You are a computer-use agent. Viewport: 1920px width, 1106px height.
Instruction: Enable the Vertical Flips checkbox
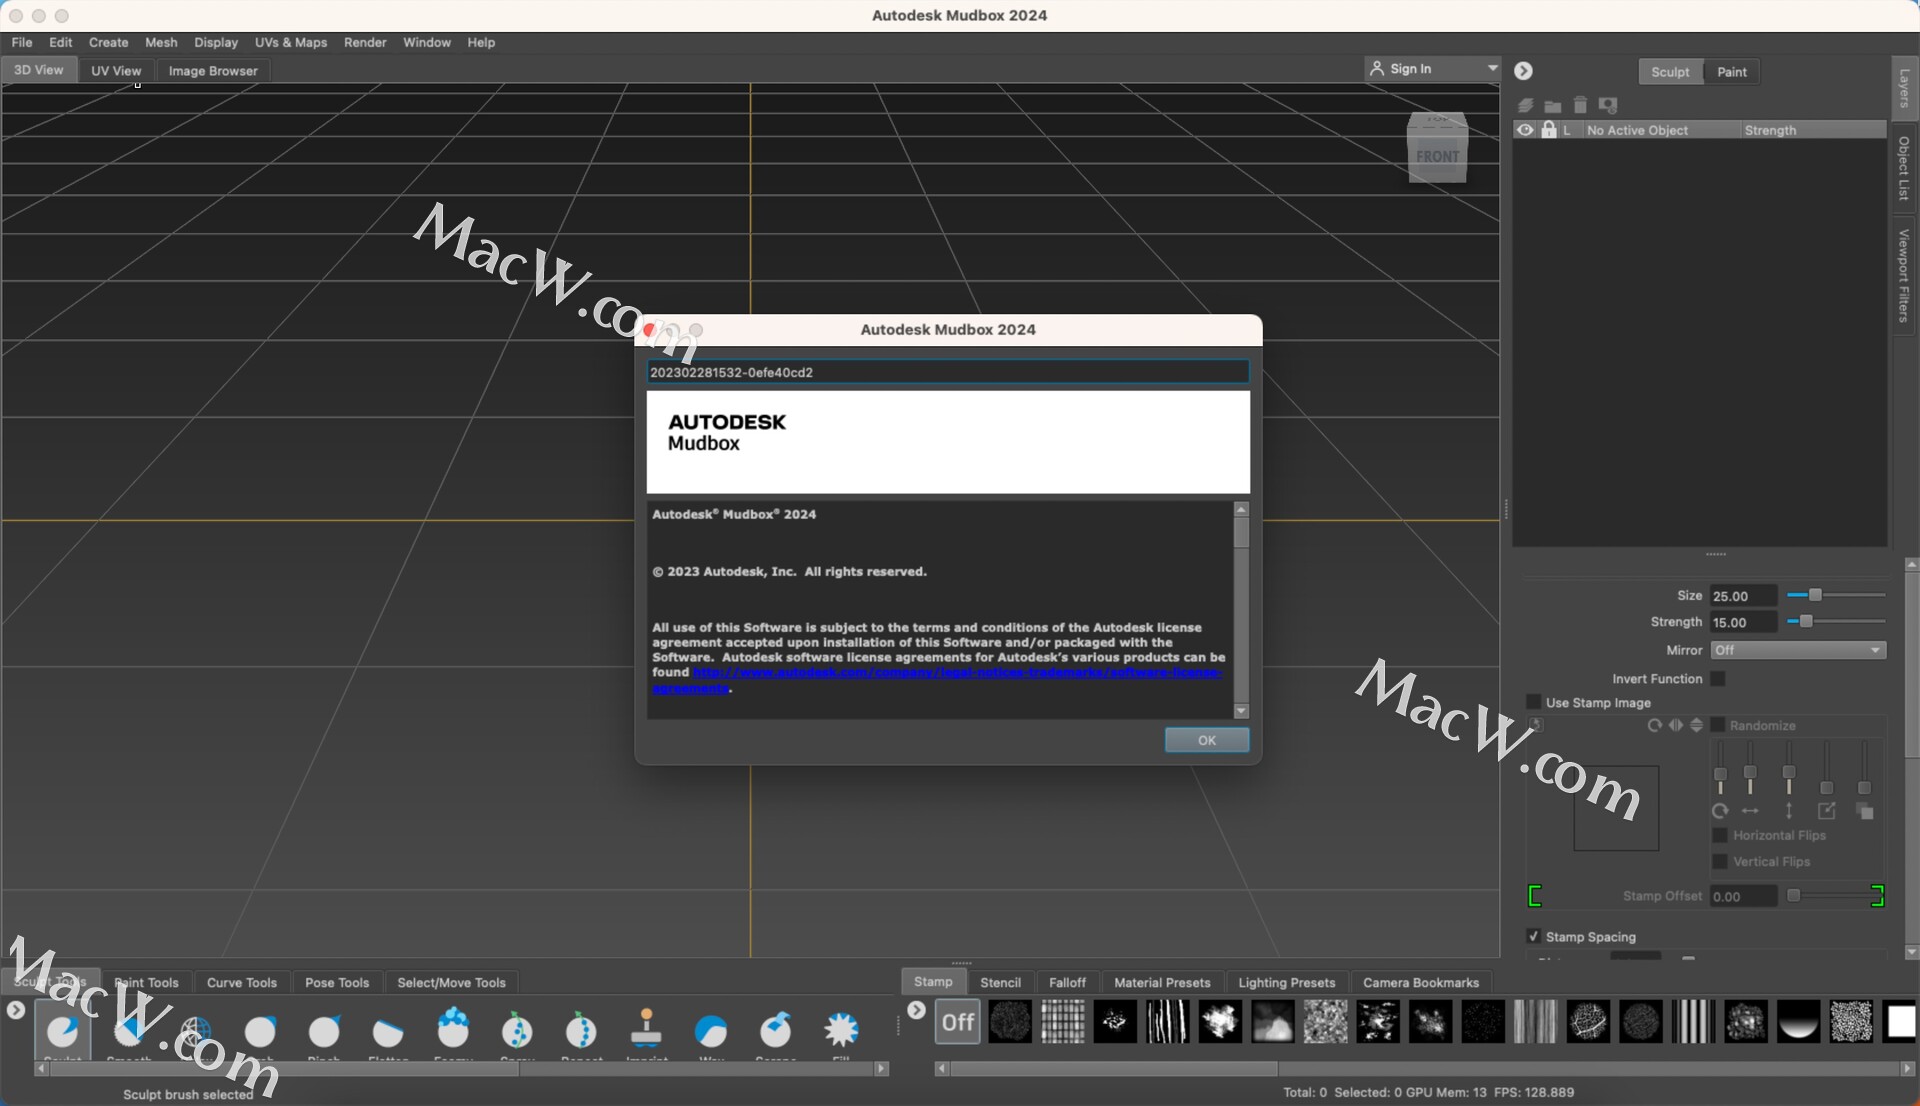click(x=1720, y=861)
